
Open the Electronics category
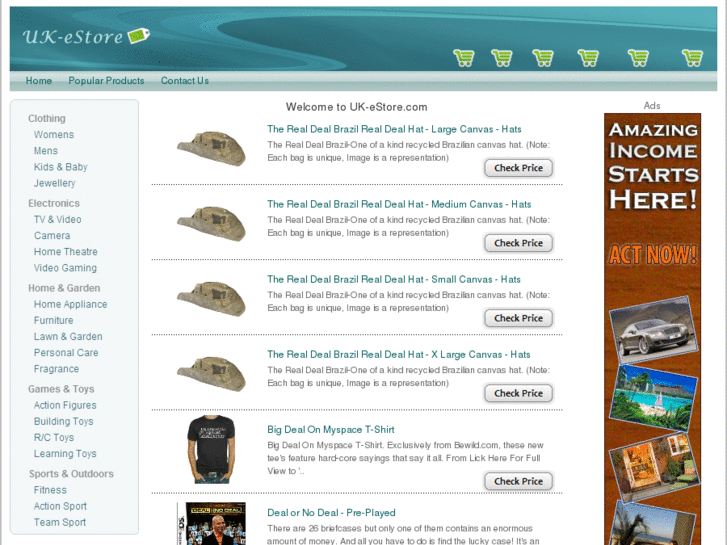tap(54, 203)
